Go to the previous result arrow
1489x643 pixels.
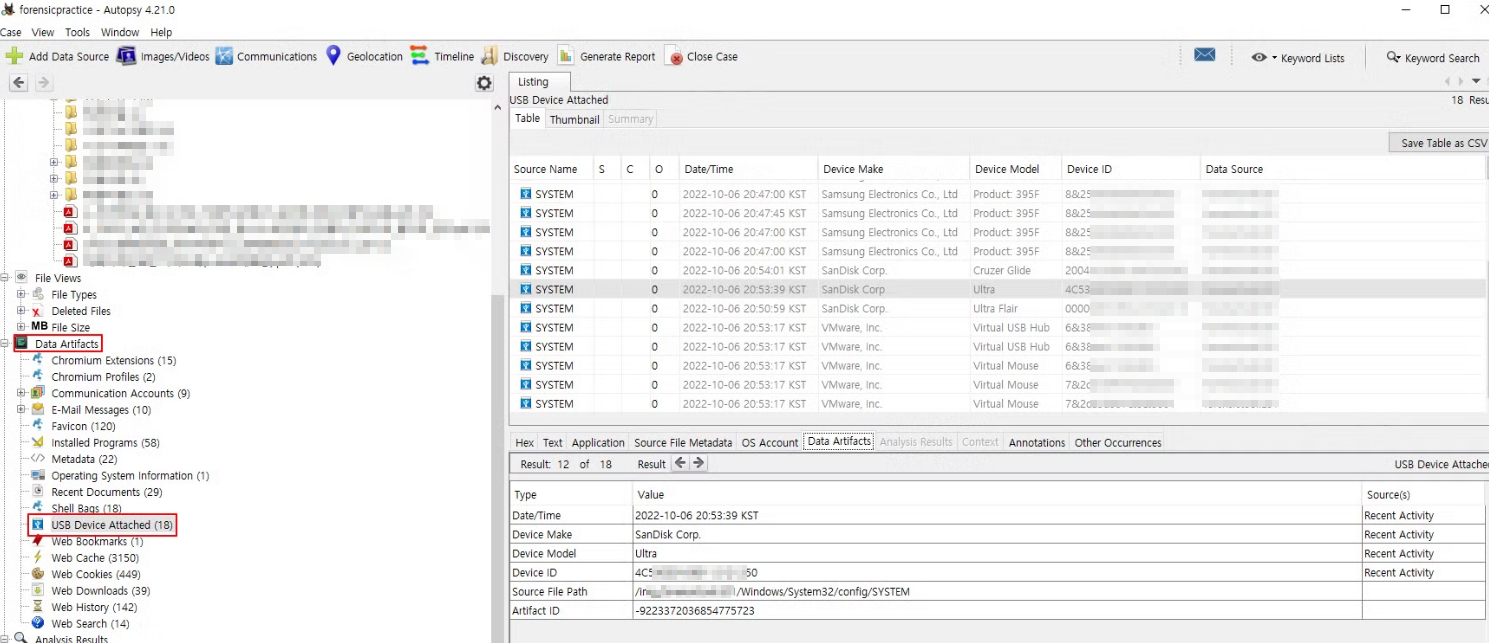[680, 463]
